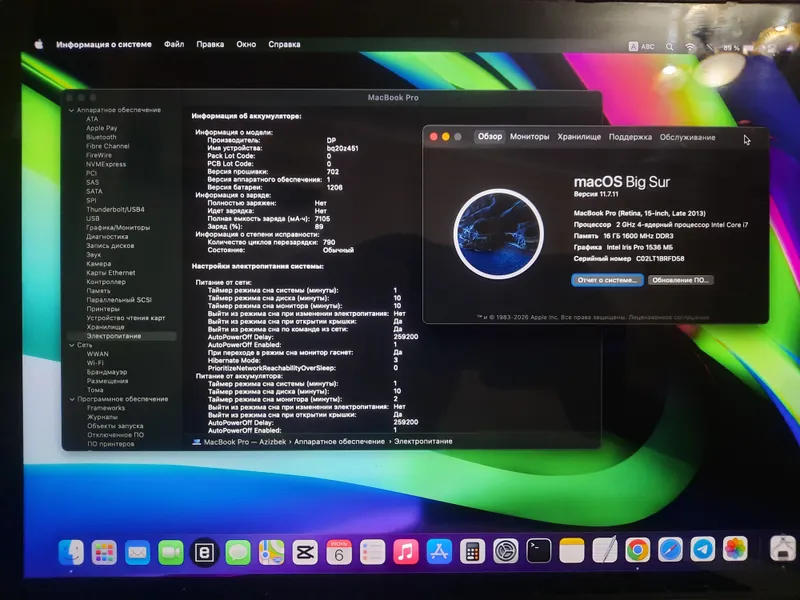Viewport: 800px width, 600px height.
Task: Open Wi-Fi status menu
Action: tap(690, 47)
